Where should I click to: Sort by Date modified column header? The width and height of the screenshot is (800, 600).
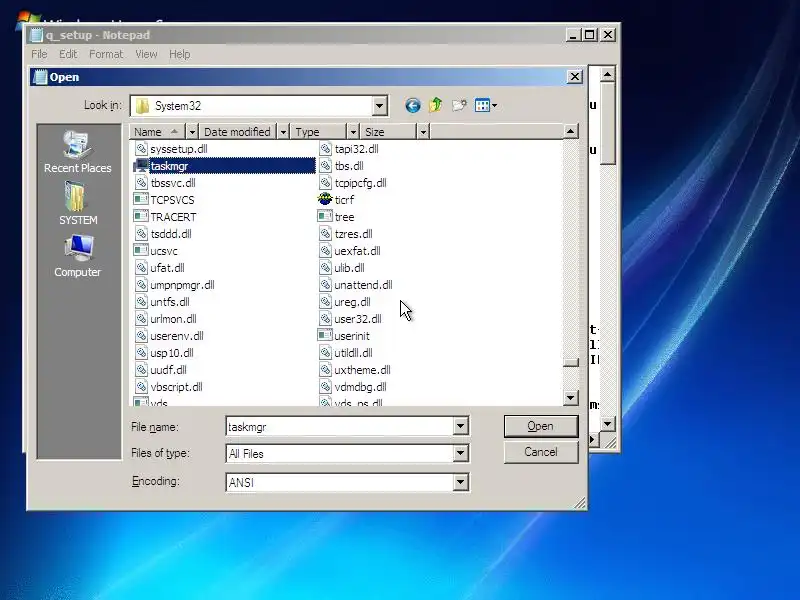click(x=238, y=132)
